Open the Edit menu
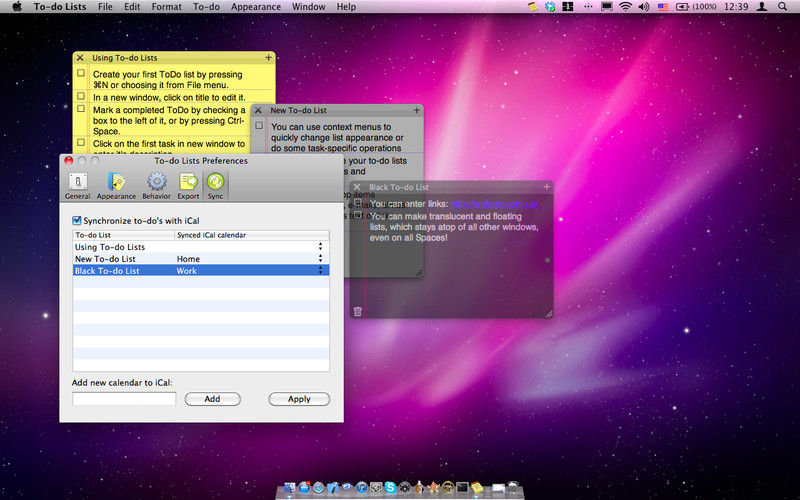Image resolution: width=800 pixels, height=500 pixels. click(132, 7)
